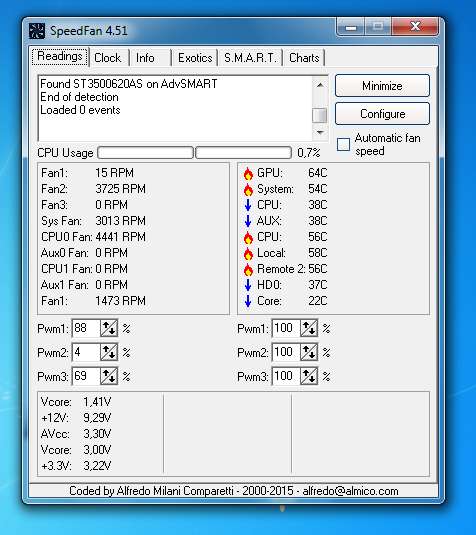Open the Clock tab
This screenshot has height=535, width=476.
108,58
